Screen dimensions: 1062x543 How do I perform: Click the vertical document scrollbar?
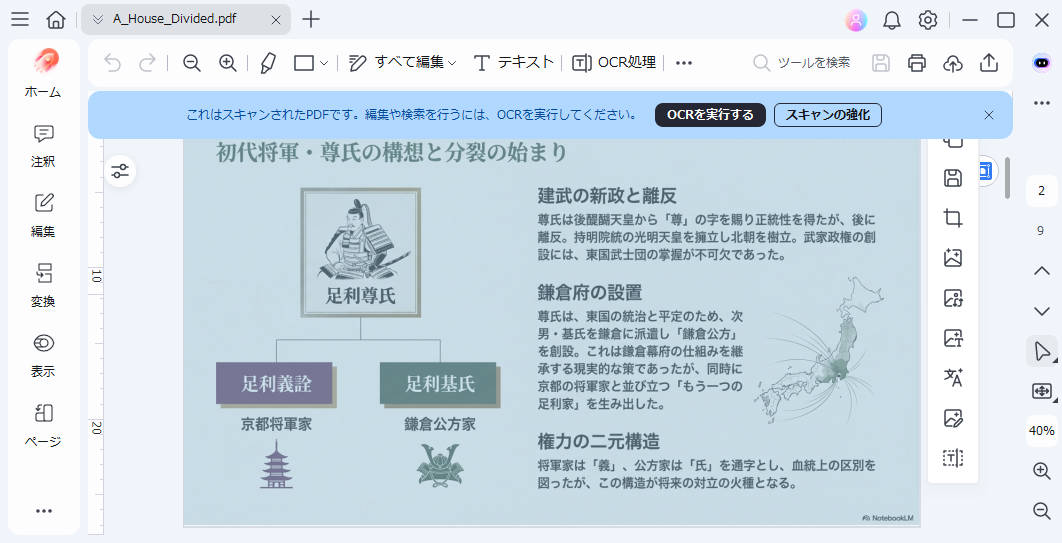(x=1007, y=178)
